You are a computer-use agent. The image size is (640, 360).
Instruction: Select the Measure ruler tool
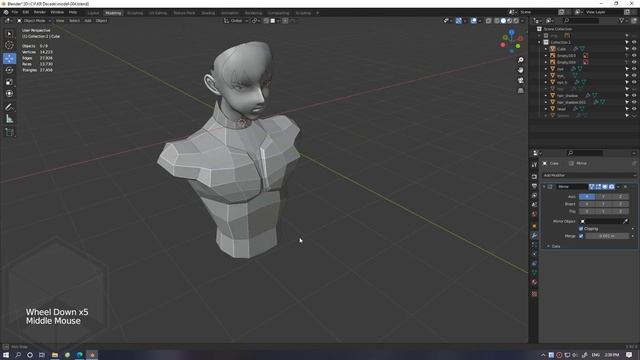click(x=9, y=119)
